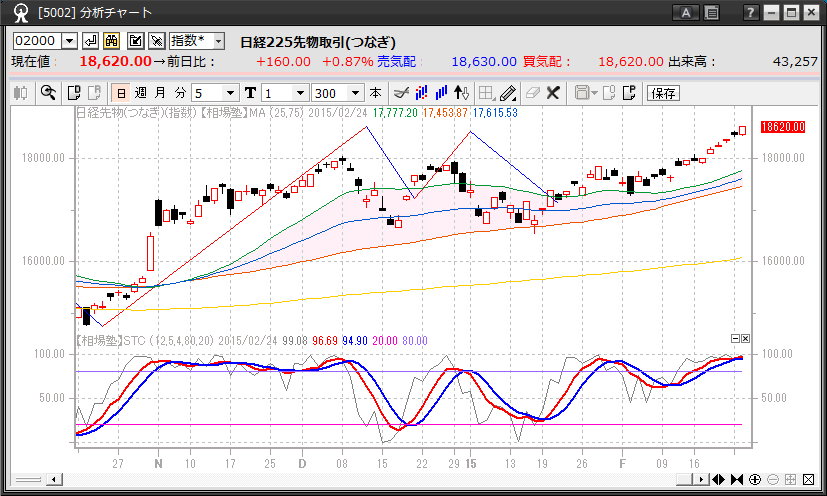Expand the 指数* category dropdown
Screen dimensions: 827x496
click(x=218, y=41)
